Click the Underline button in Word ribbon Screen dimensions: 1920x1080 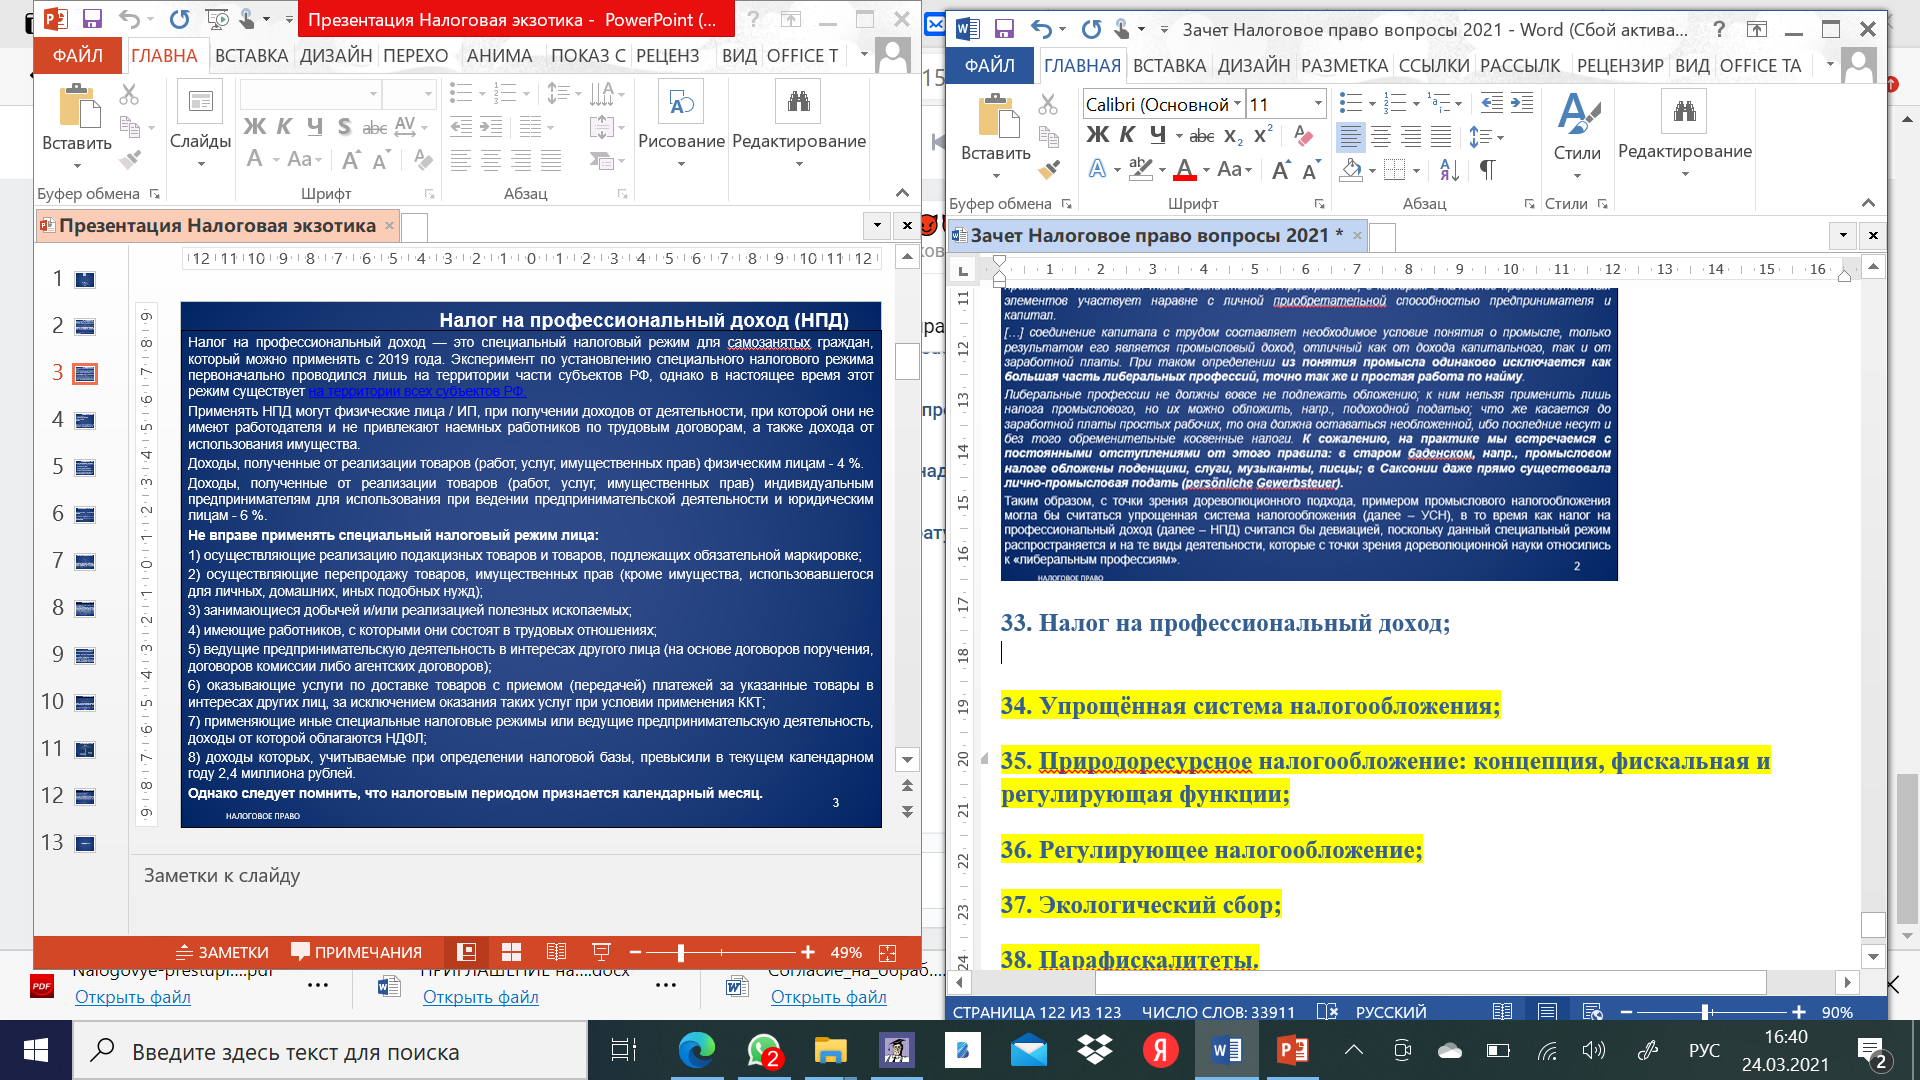pyautogui.click(x=1158, y=135)
